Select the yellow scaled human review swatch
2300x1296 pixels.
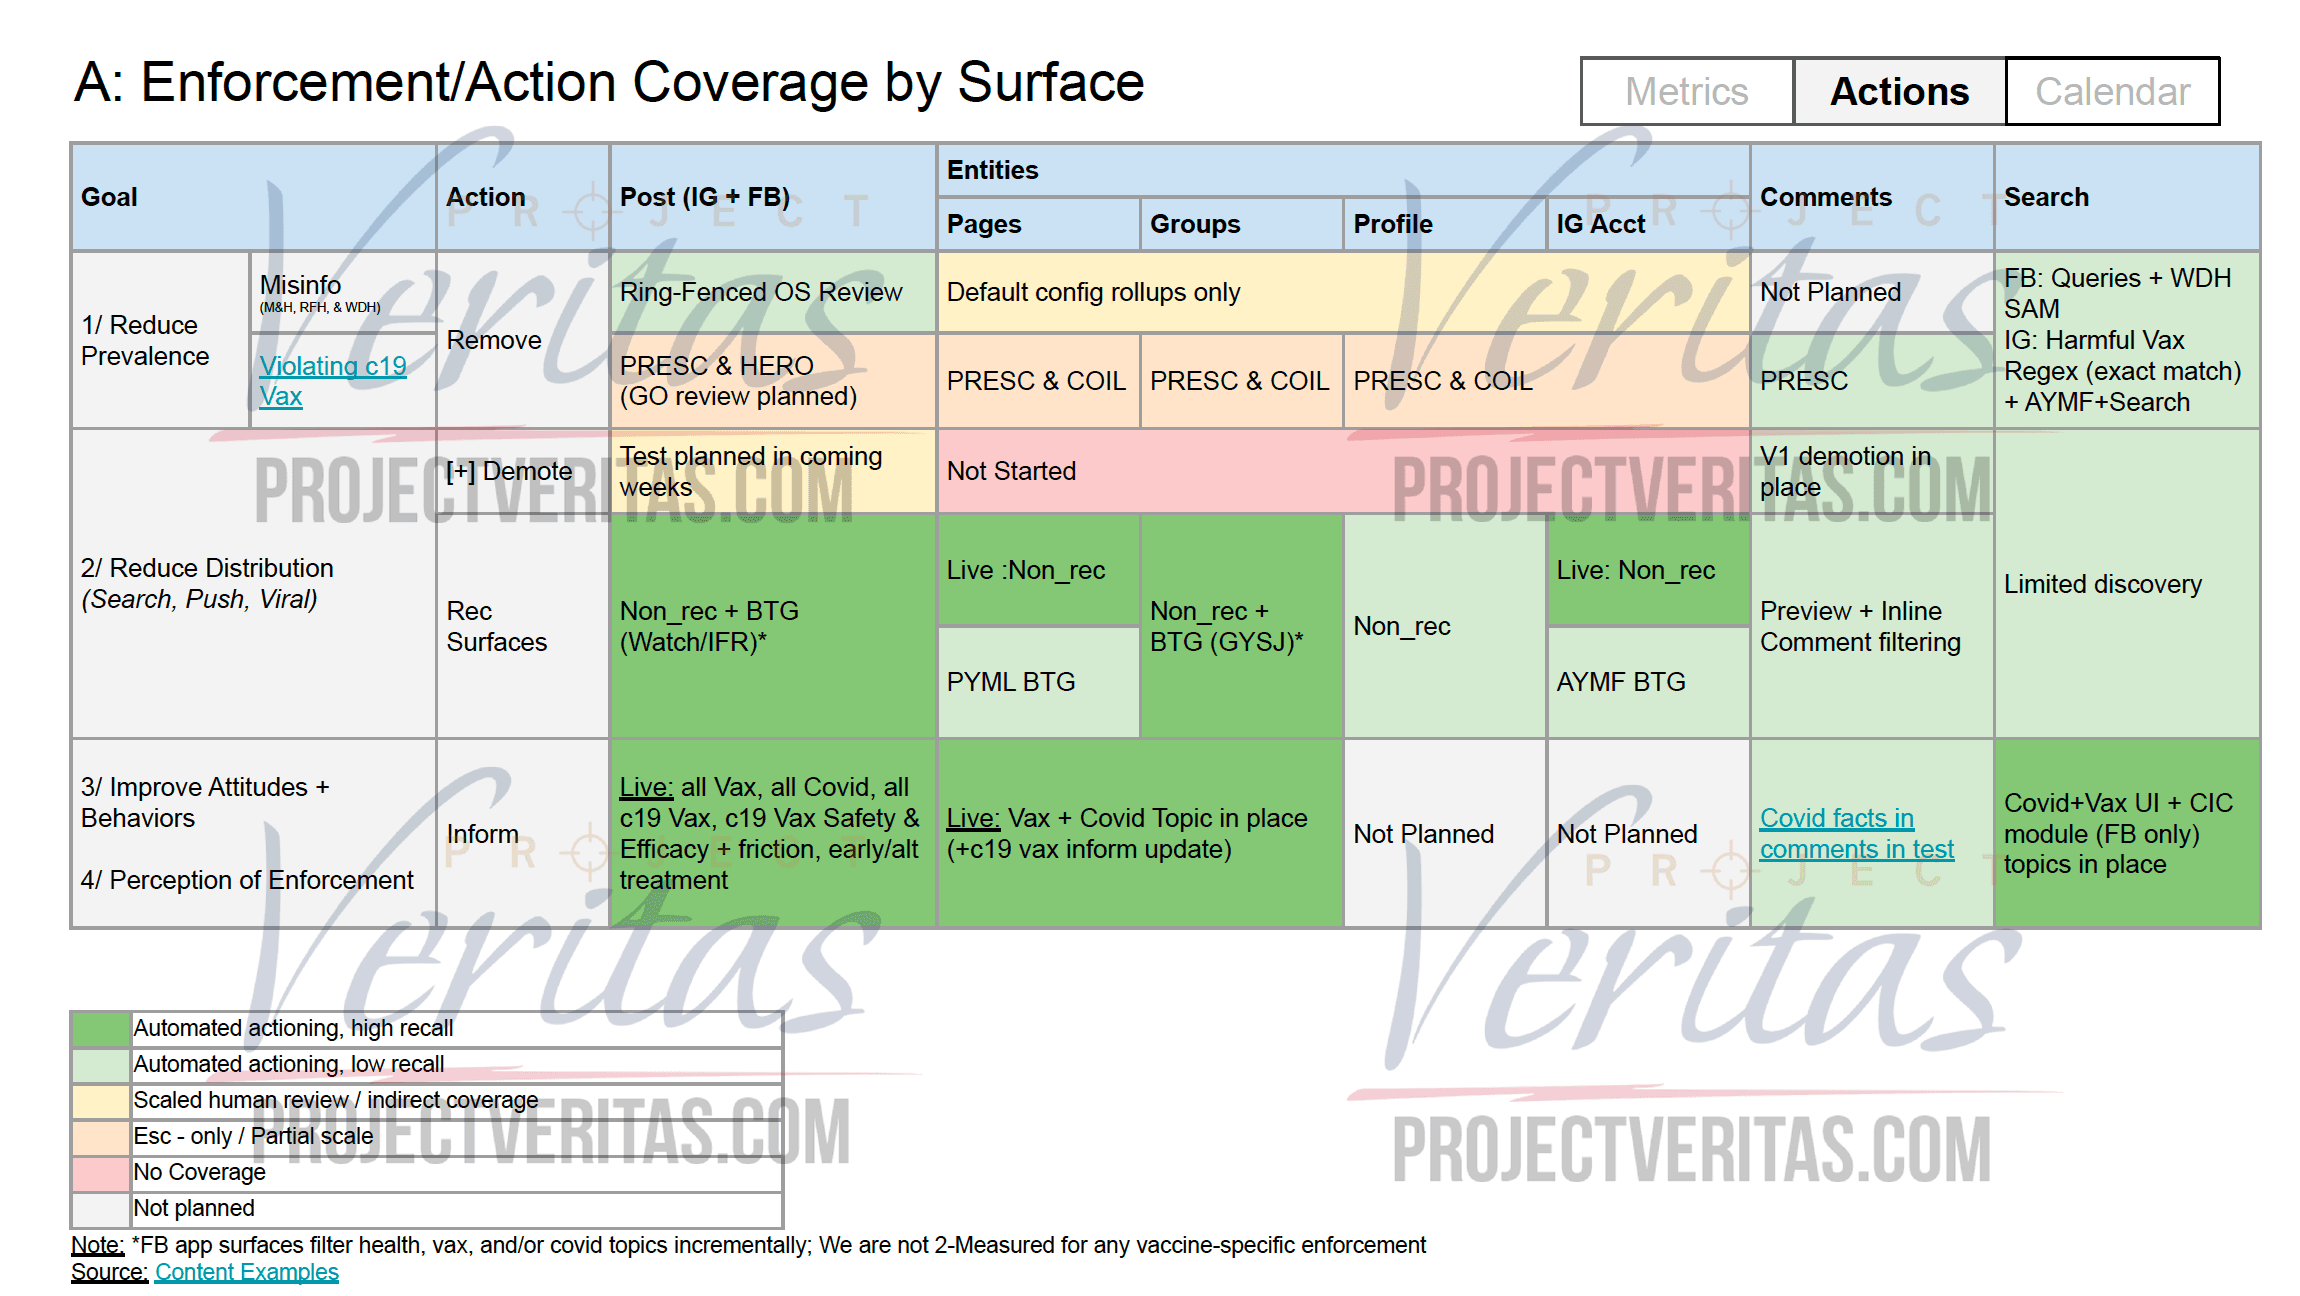coord(101,1100)
